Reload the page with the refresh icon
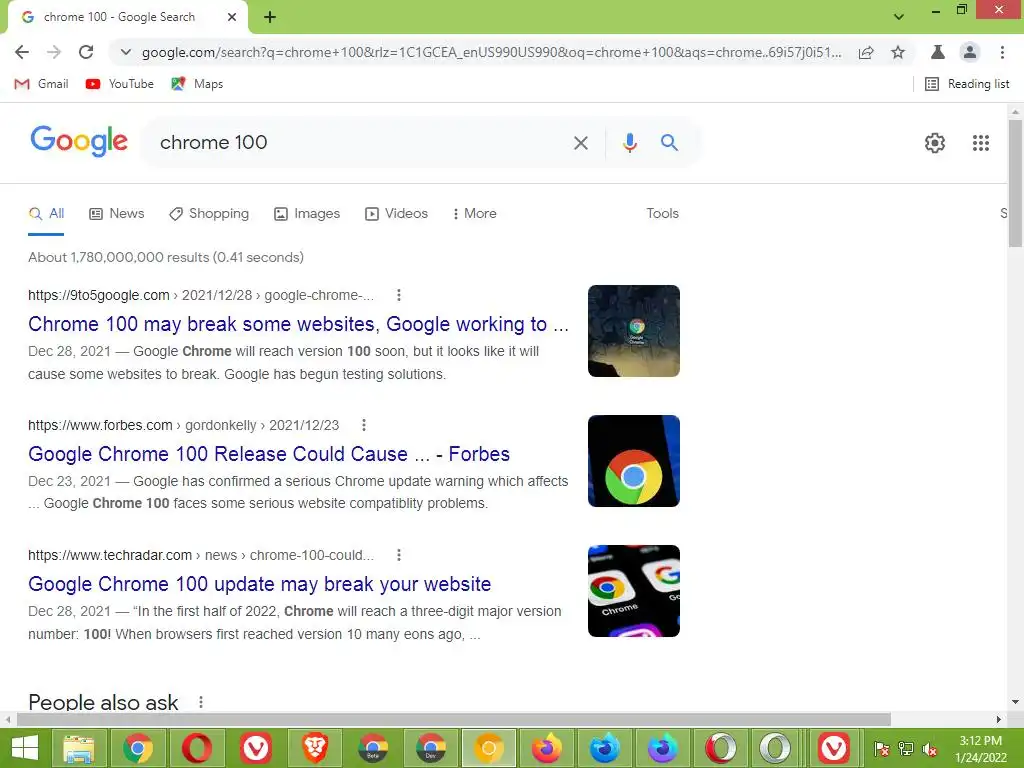 point(86,52)
